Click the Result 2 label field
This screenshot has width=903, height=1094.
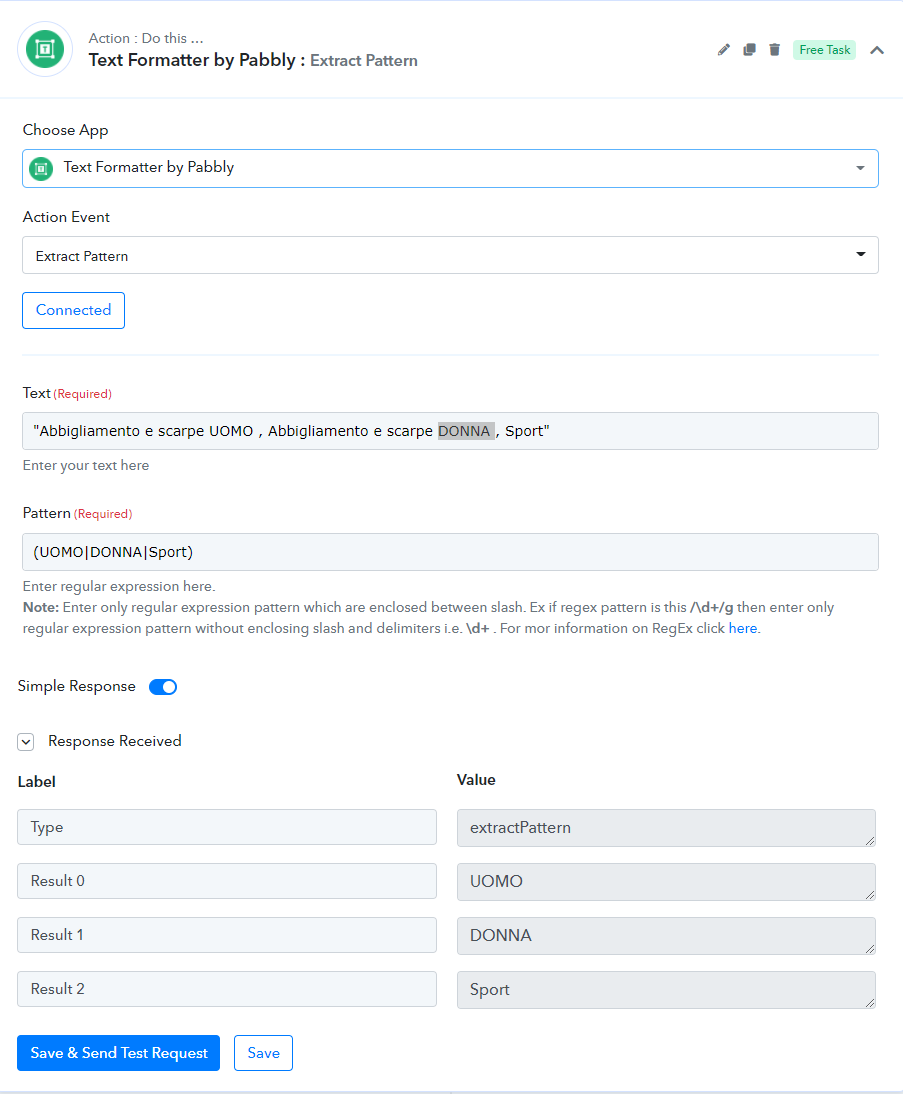point(227,989)
